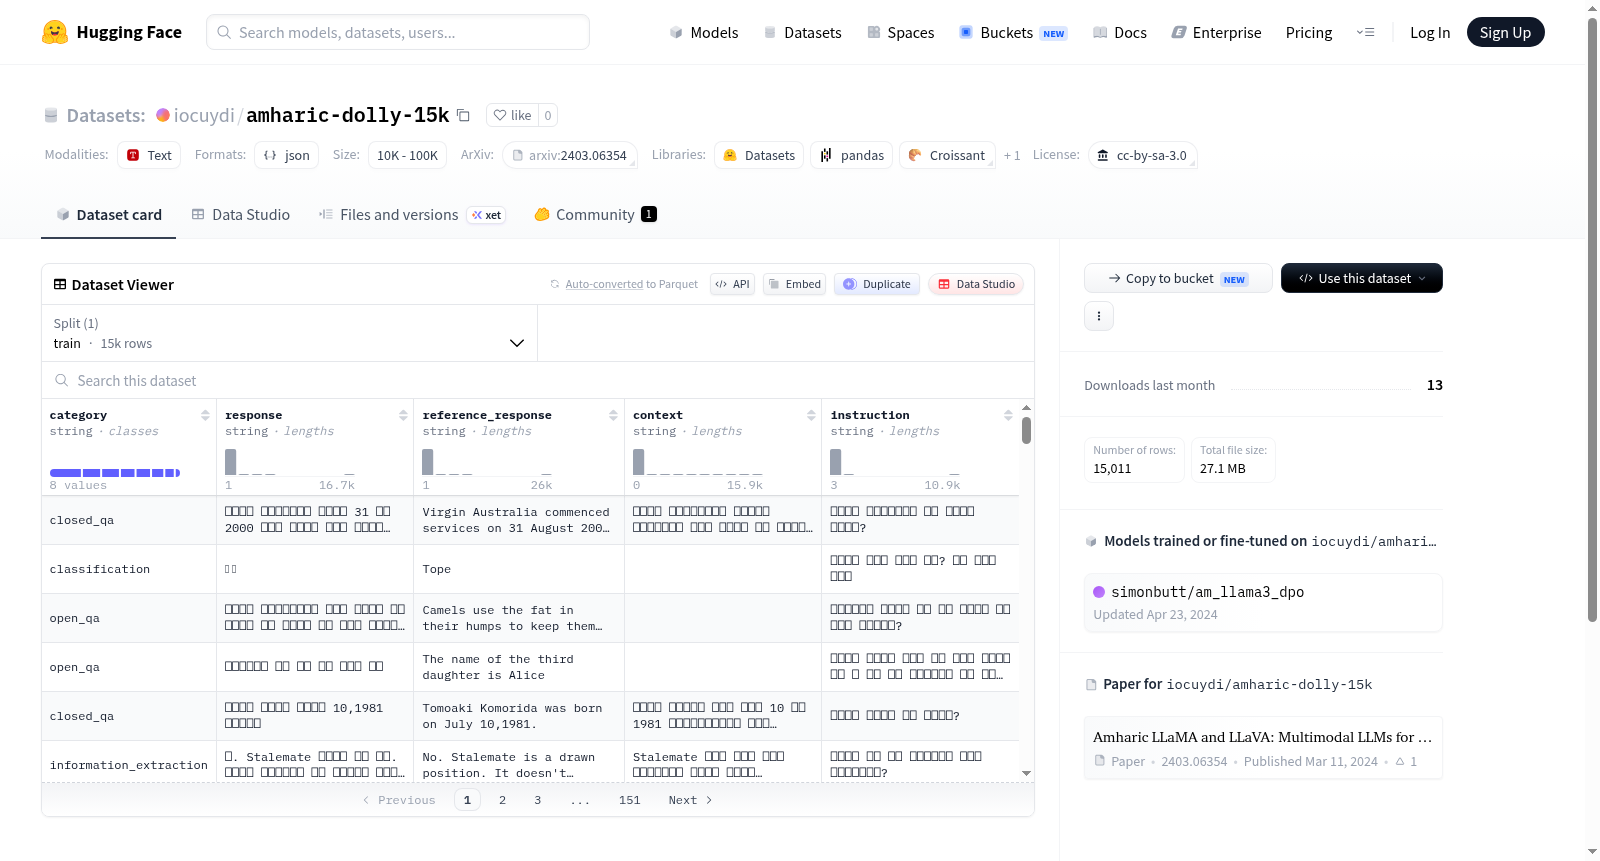1600x861 pixels.
Task: Open Files and versions tab
Action: [411, 214]
